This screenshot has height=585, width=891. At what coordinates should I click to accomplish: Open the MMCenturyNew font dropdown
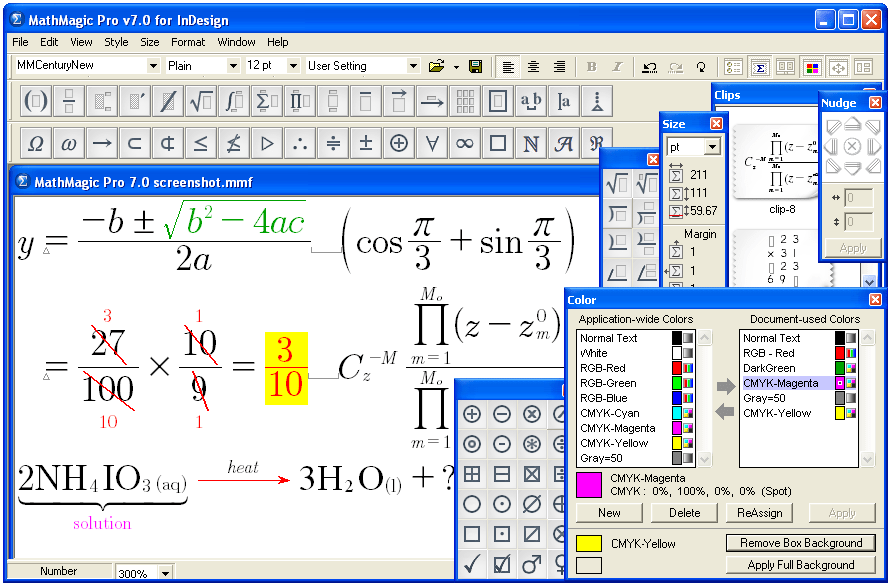pos(155,63)
